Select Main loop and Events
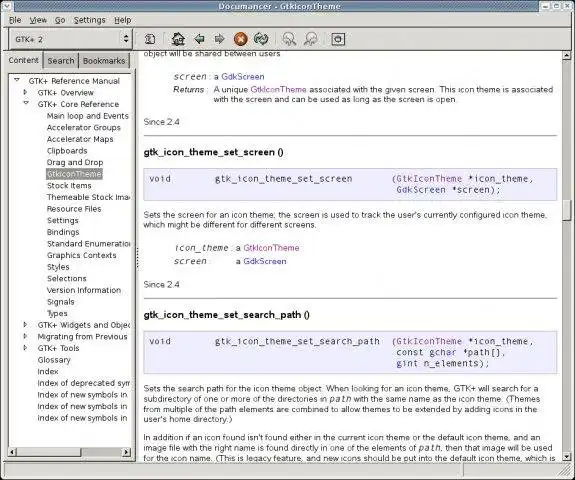Screen dimensions: 575x480 click(x=88, y=116)
